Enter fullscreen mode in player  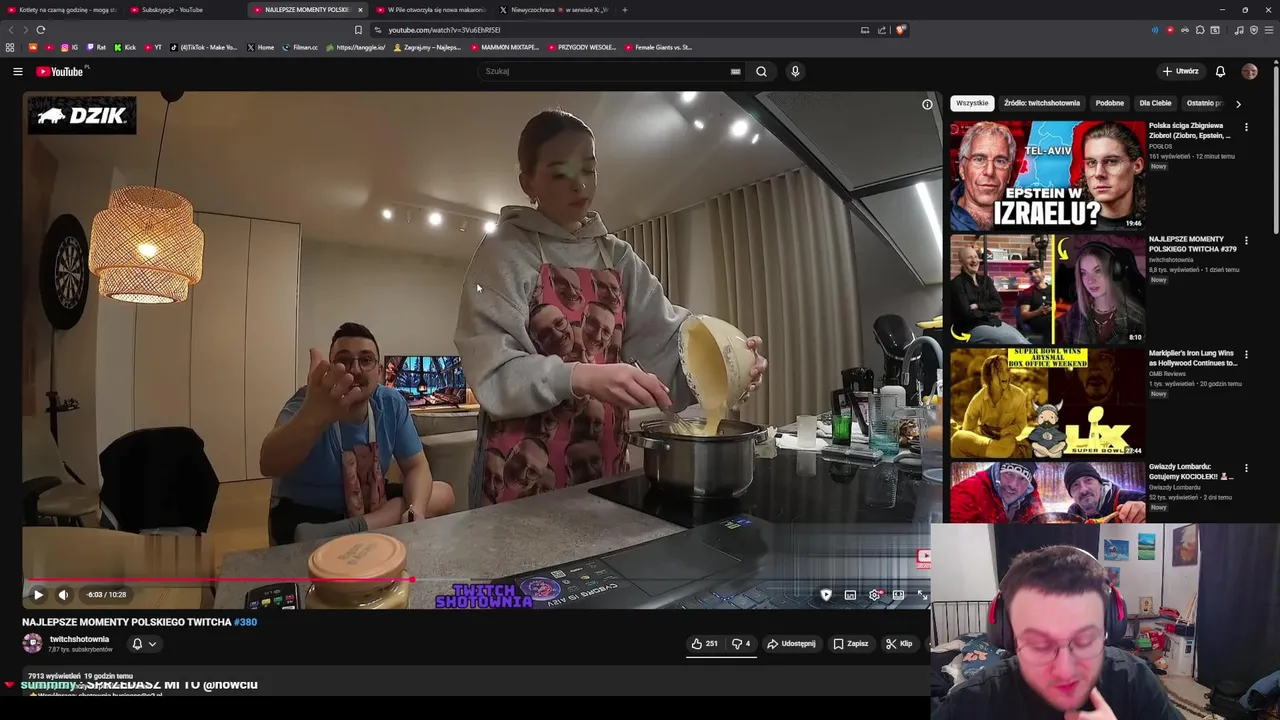point(922,595)
